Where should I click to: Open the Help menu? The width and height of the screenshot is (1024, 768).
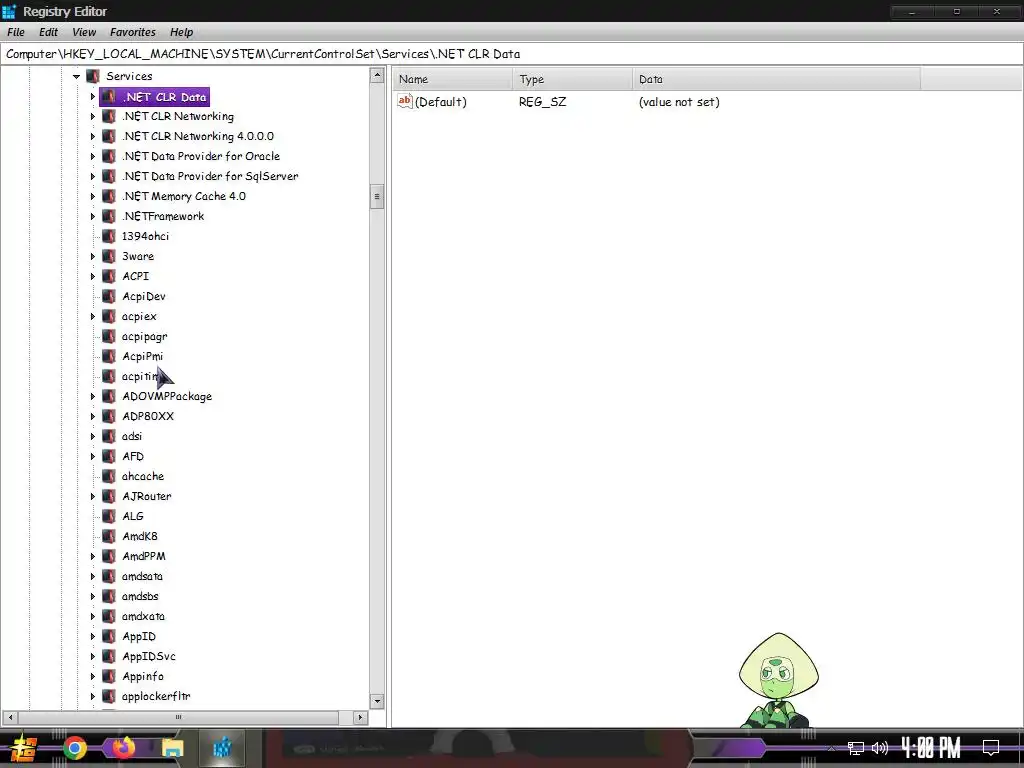(x=182, y=32)
